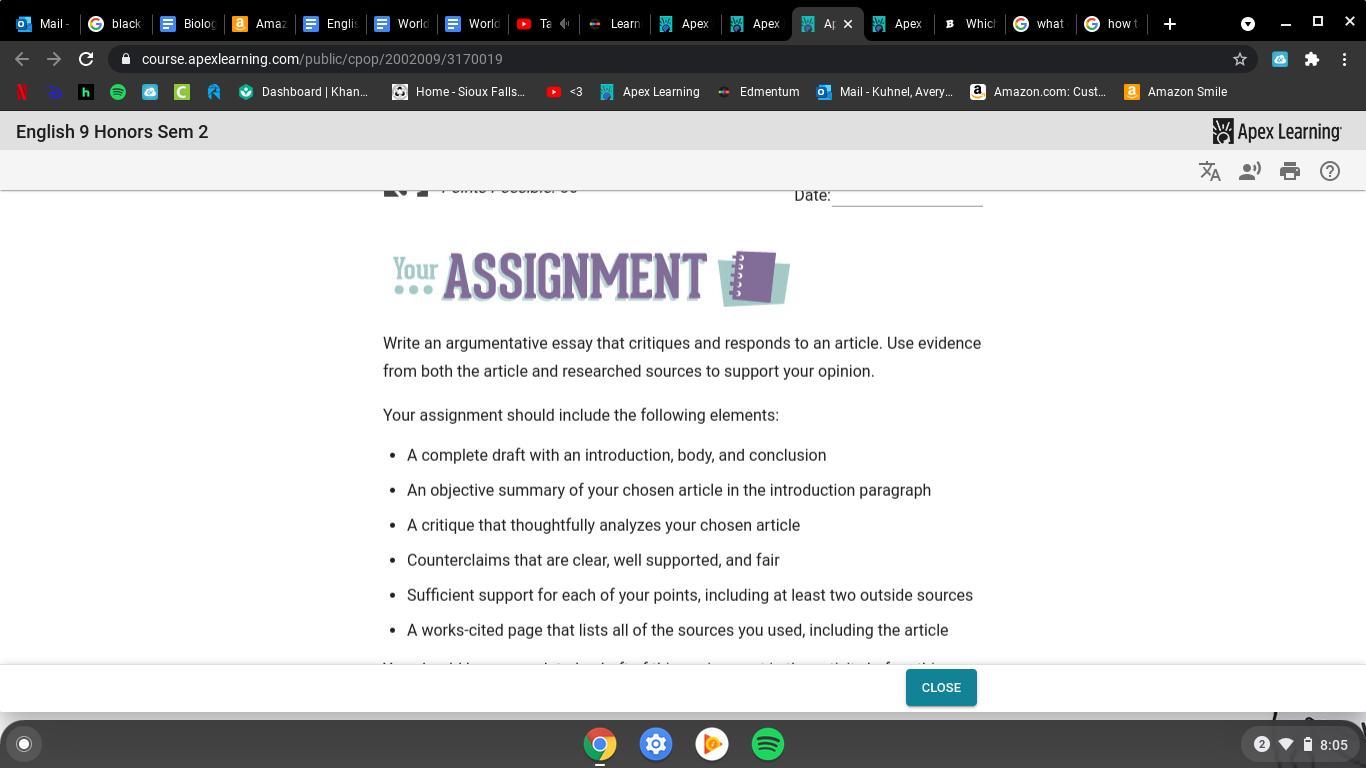1366x768 pixels.
Task: Open the notification count badge
Action: click(x=1262, y=744)
